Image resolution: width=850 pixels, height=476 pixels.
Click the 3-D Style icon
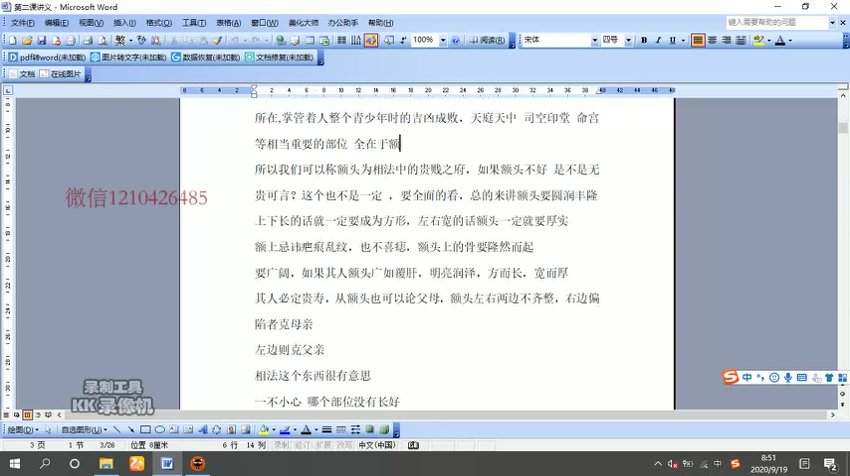(x=384, y=430)
